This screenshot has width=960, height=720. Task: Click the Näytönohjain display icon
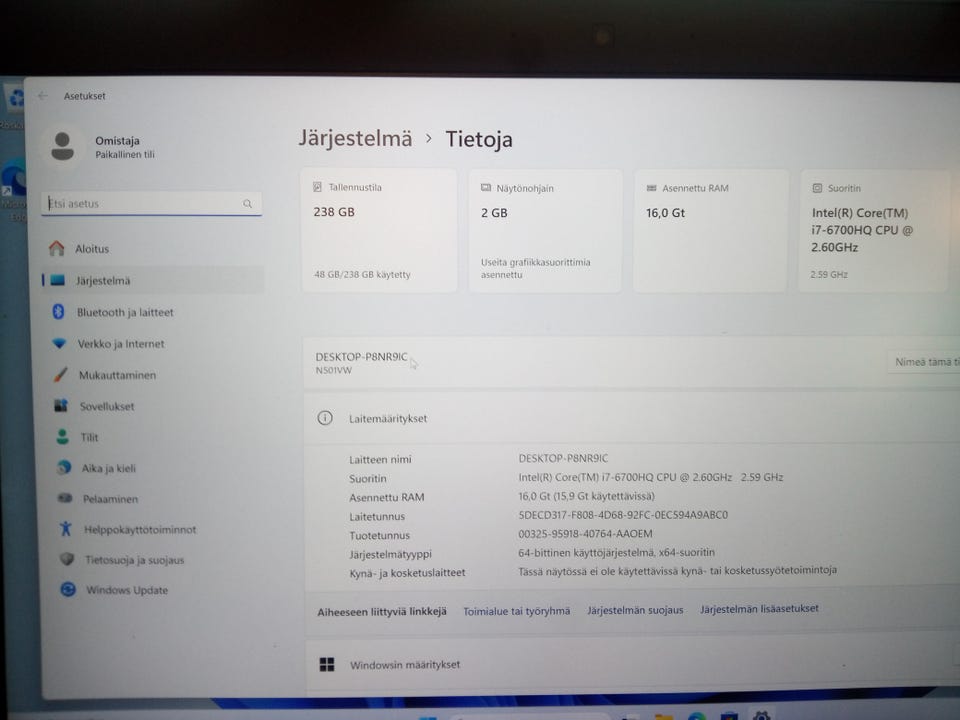486,188
